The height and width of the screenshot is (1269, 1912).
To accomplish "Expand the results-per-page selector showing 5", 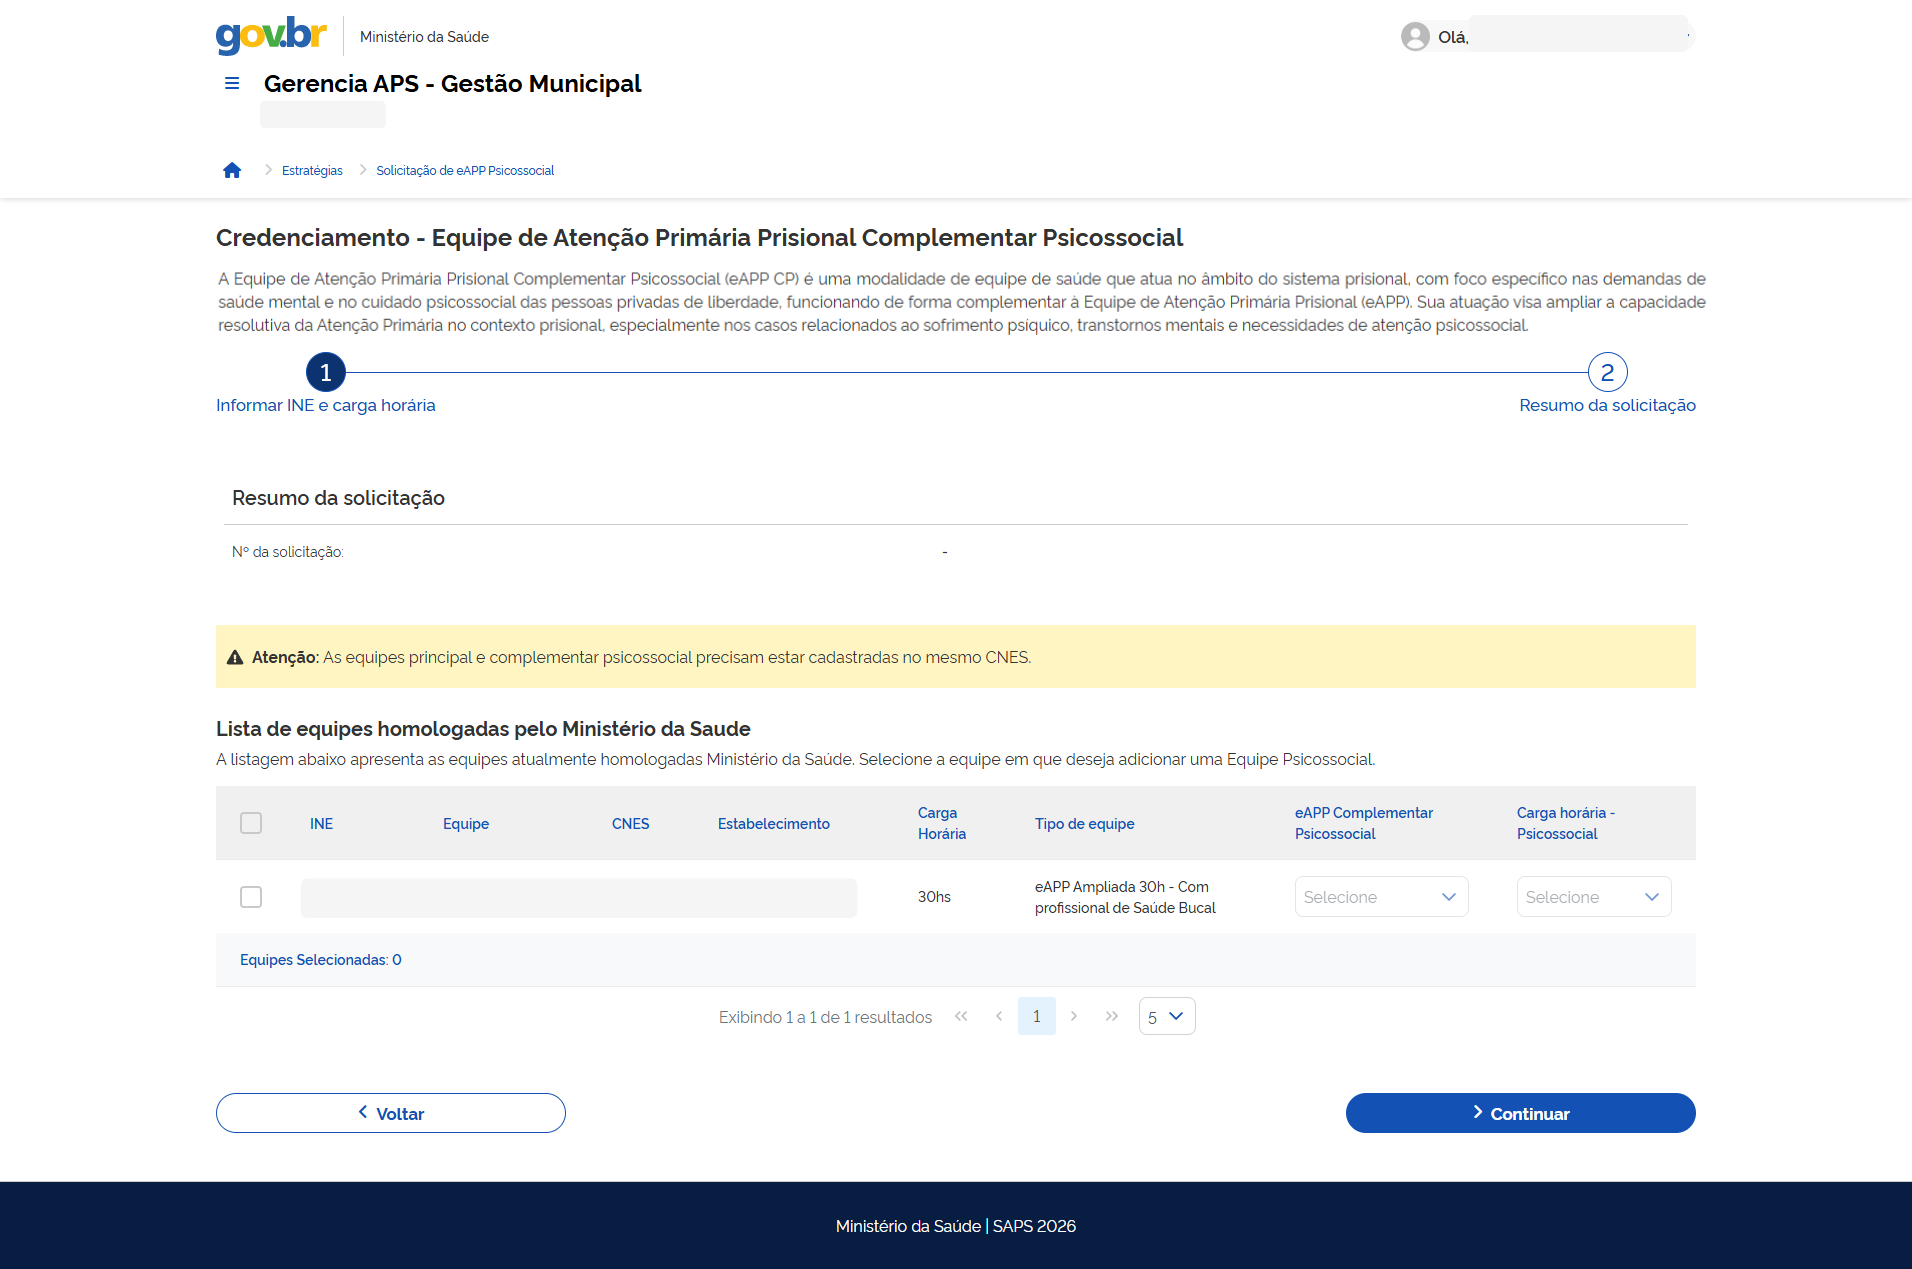I will point(1166,1016).
